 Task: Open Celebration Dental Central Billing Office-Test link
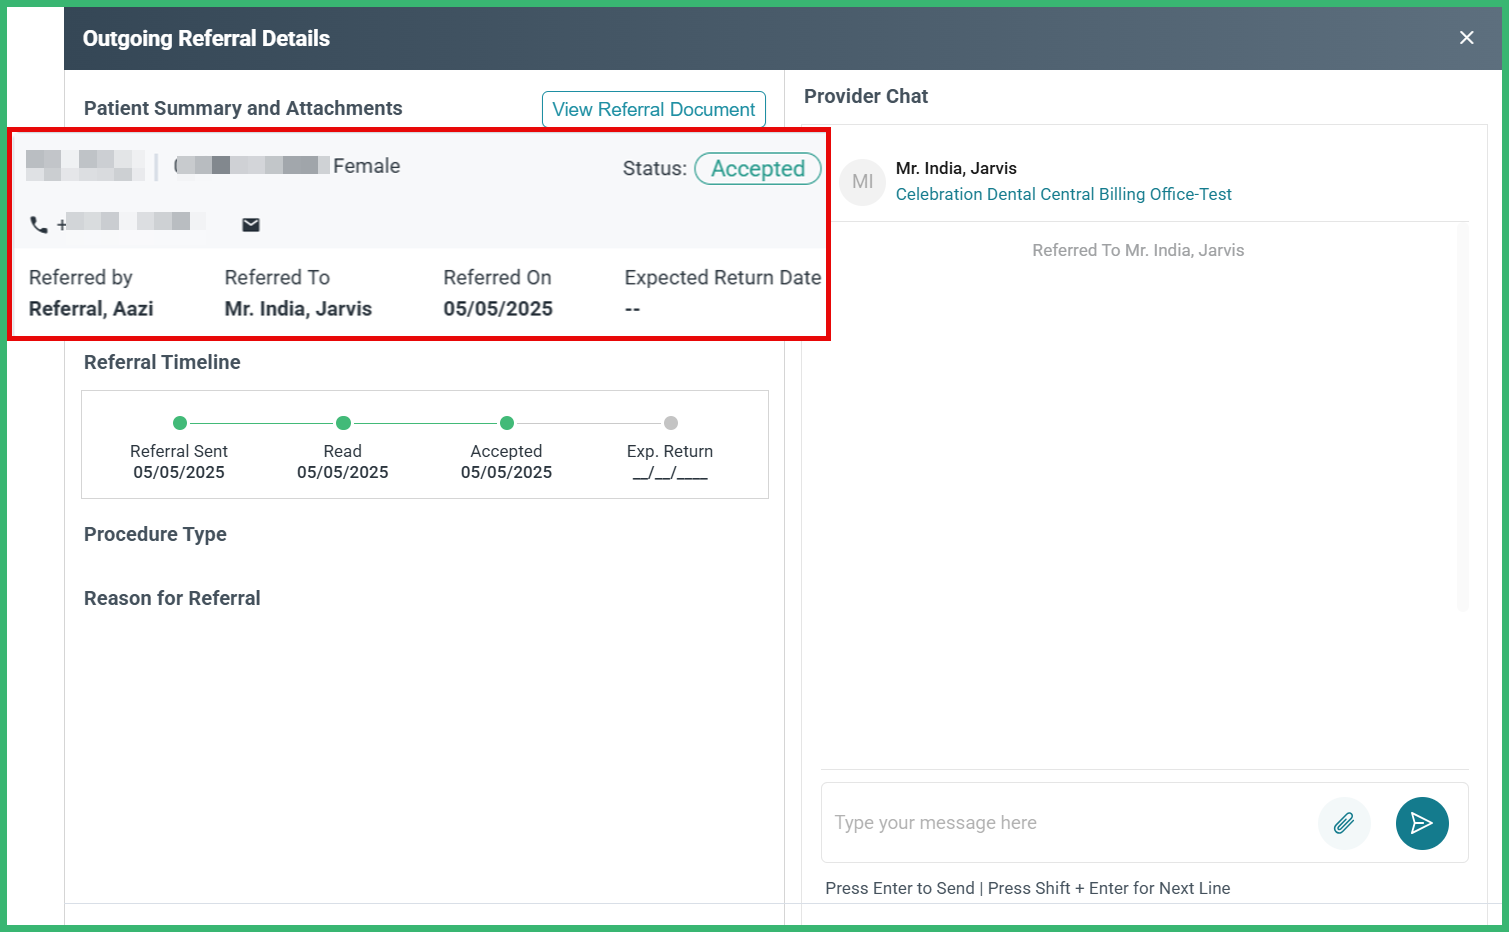1063,194
